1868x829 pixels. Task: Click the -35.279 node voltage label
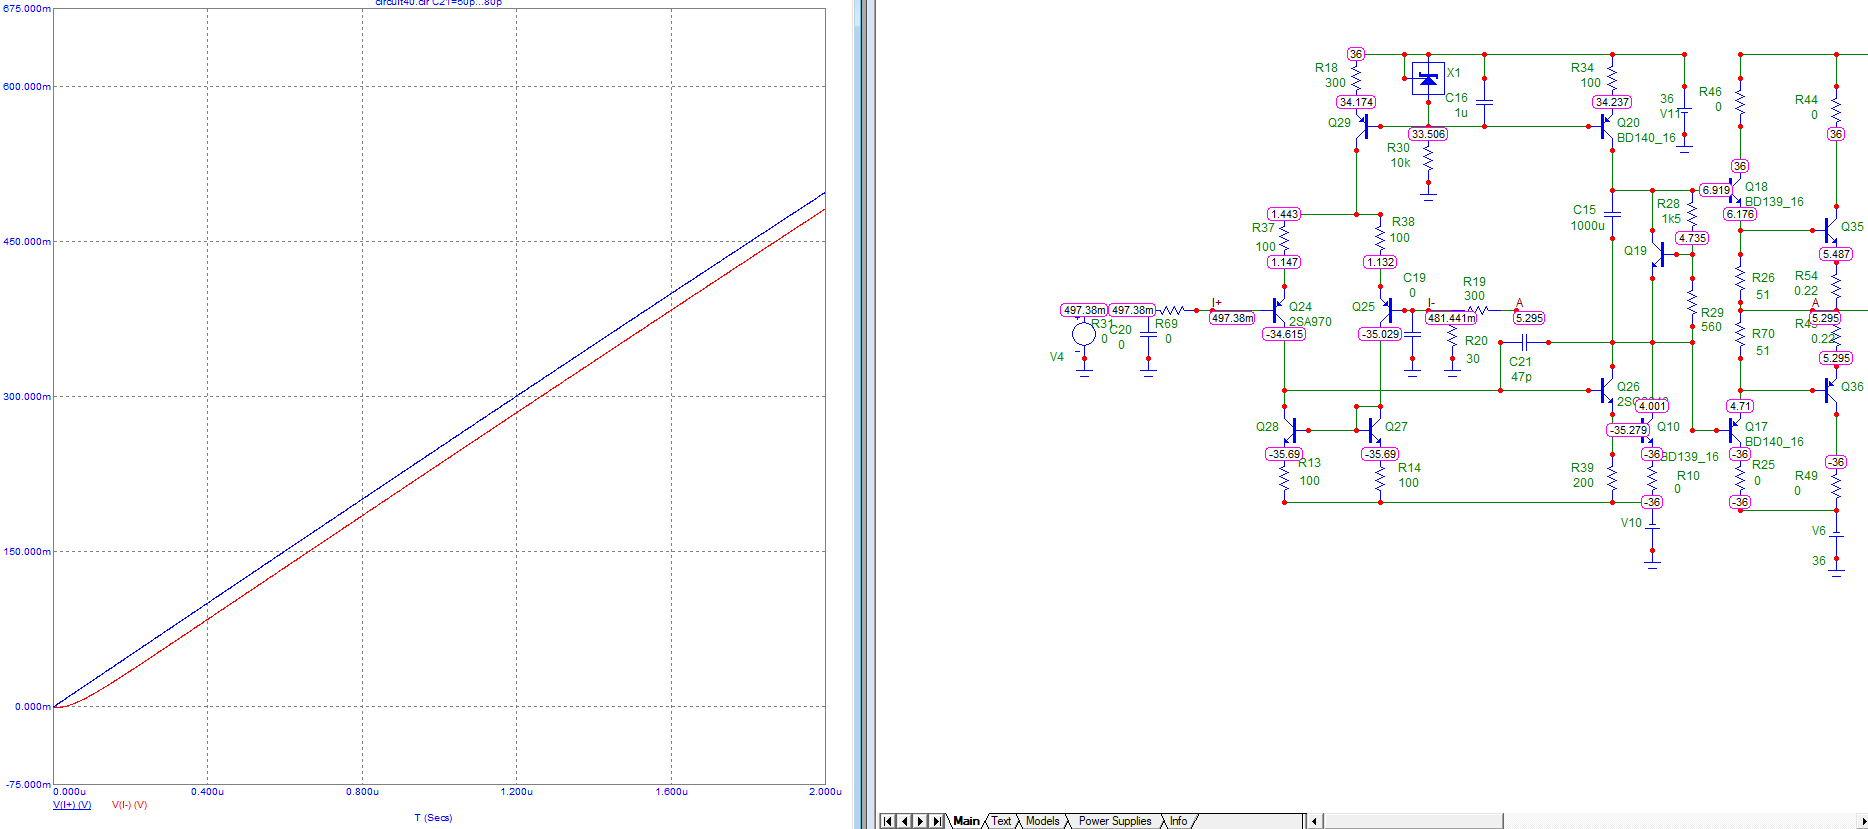point(1628,430)
